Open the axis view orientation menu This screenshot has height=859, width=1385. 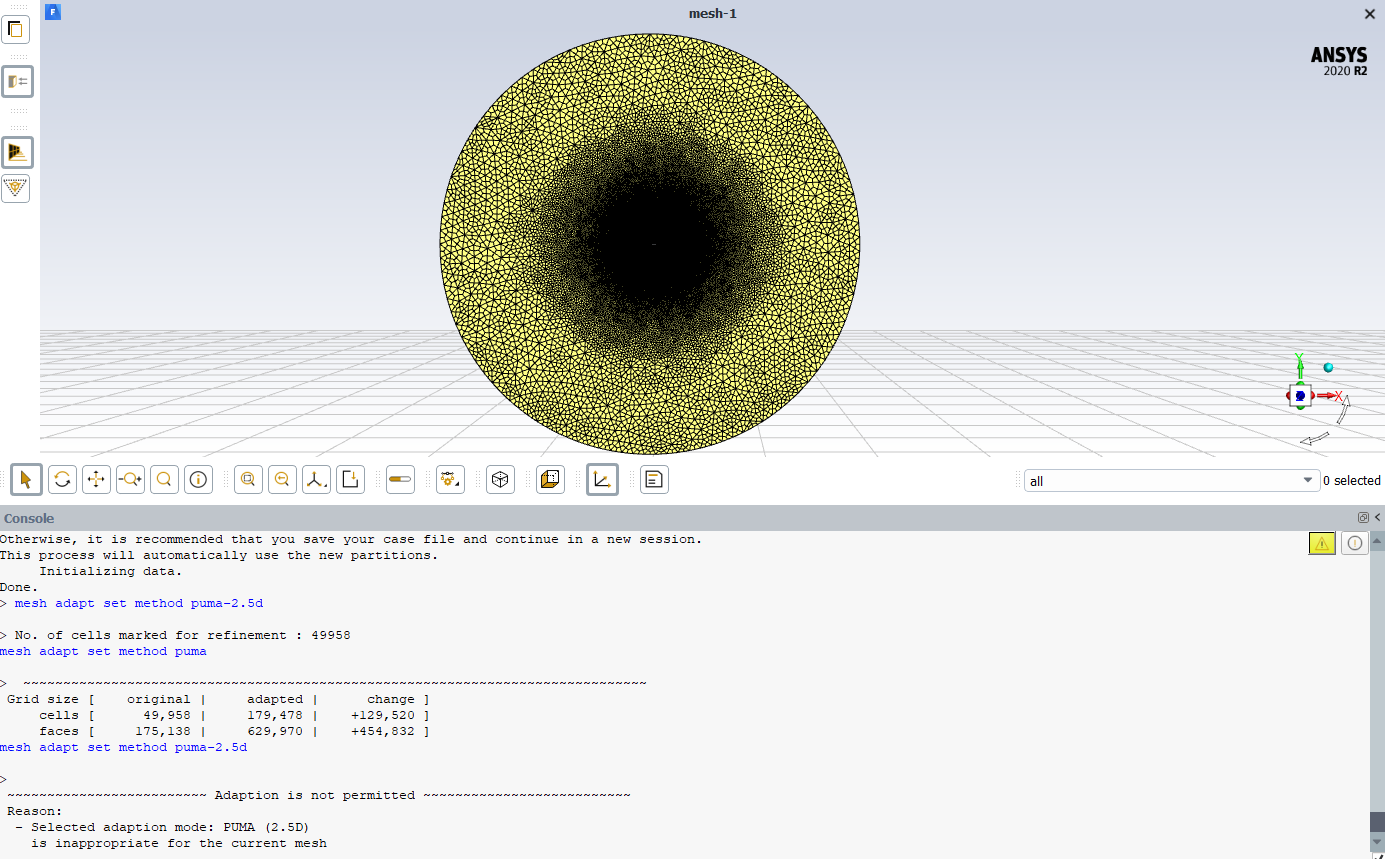coord(316,480)
